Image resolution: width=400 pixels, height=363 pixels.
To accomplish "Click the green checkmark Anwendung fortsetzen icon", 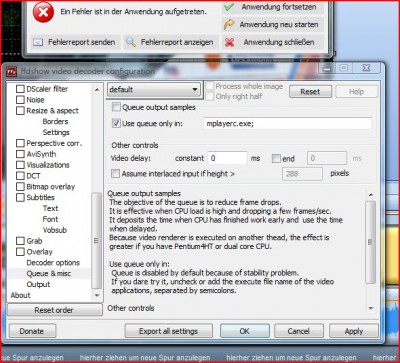I will point(229,7).
